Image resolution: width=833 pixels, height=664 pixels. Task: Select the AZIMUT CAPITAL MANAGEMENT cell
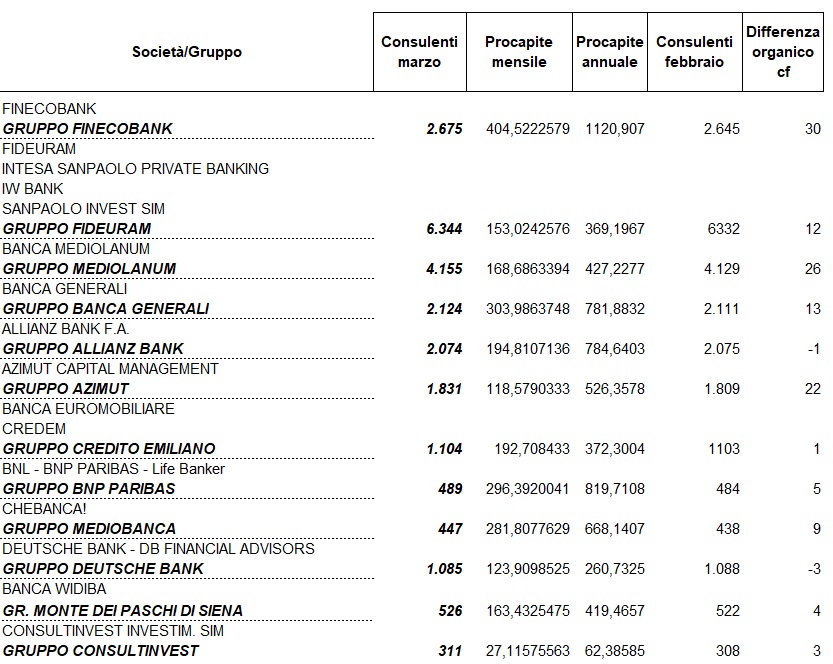point(110,369)
